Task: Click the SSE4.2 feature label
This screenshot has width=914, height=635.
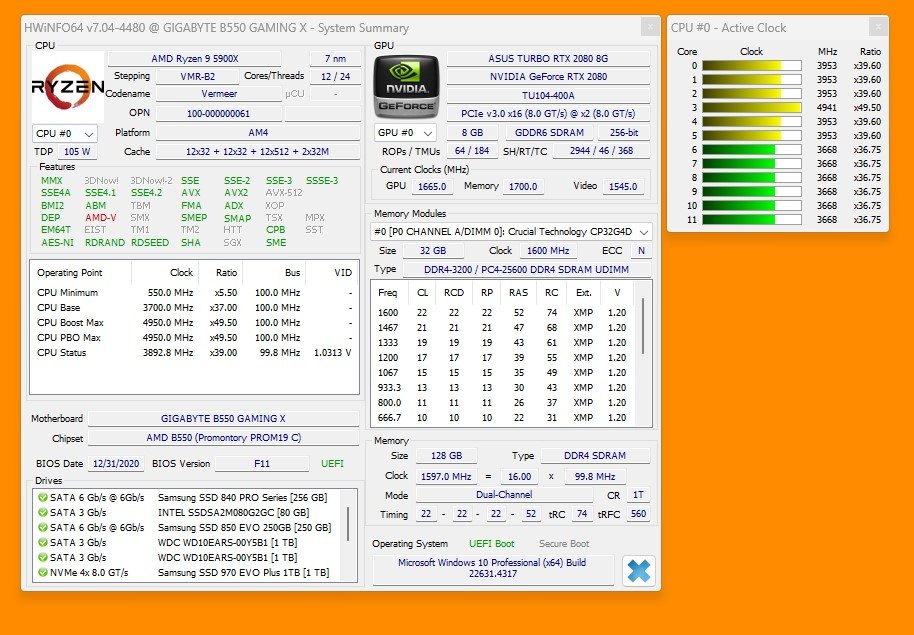Action: click(x=147, y=193)
